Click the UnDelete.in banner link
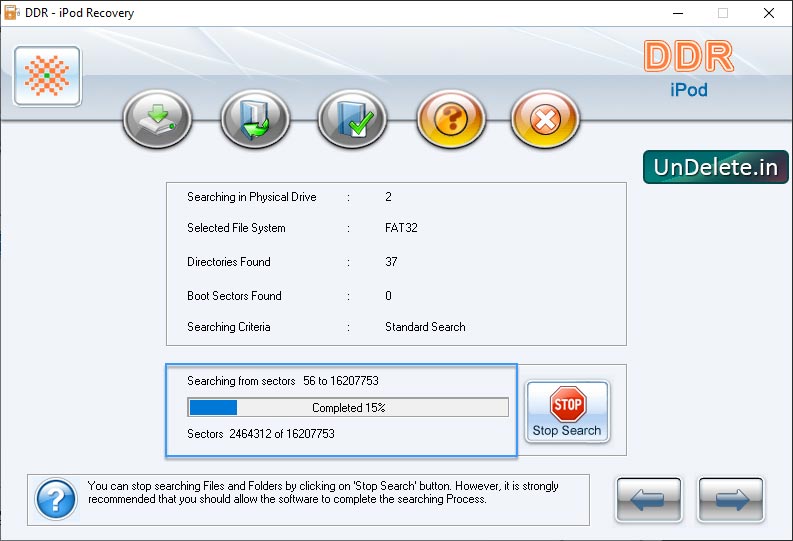The width and height of the screenshot is (793, 541). click(716, 167)
